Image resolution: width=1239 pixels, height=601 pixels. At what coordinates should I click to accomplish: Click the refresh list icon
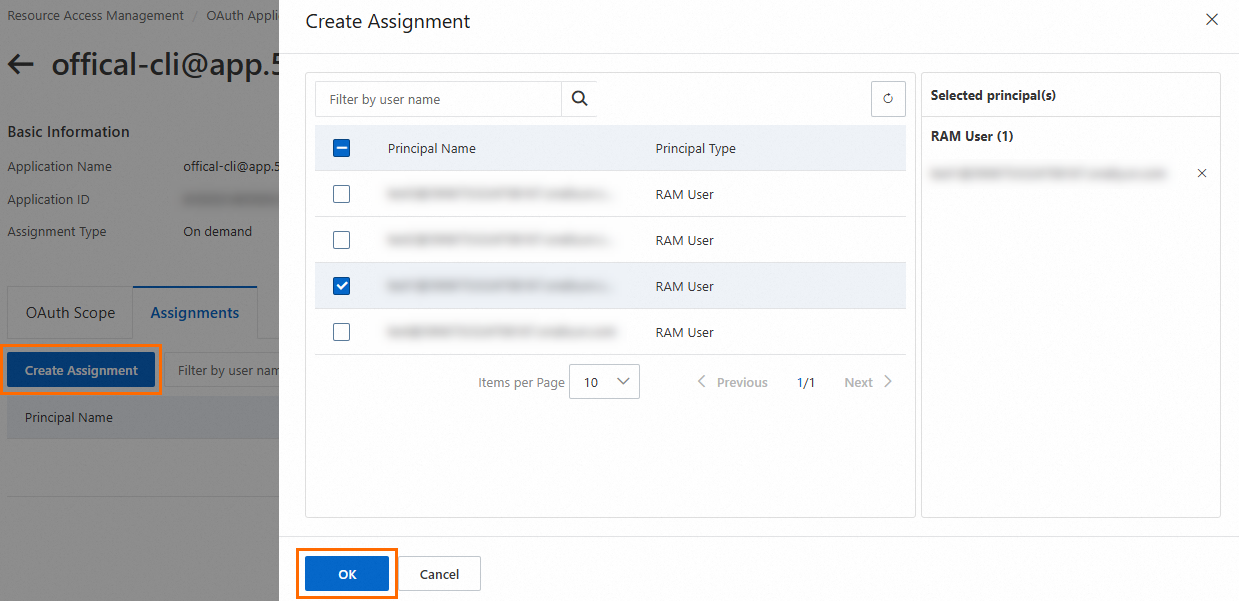[888, 99]
